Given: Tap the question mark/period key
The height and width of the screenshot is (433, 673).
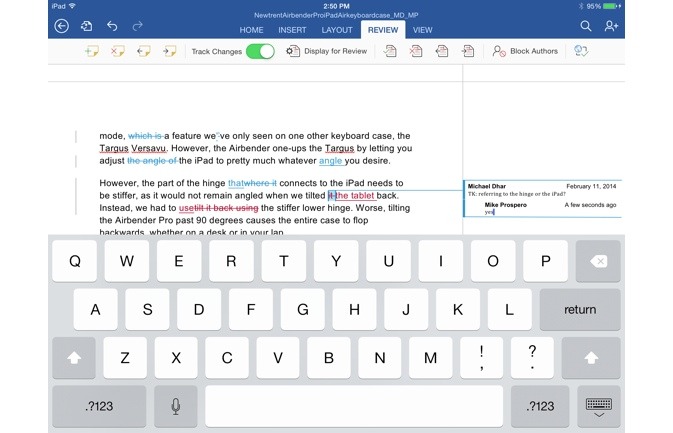Looking at the screenshot, I should click(x=532, y=357).
